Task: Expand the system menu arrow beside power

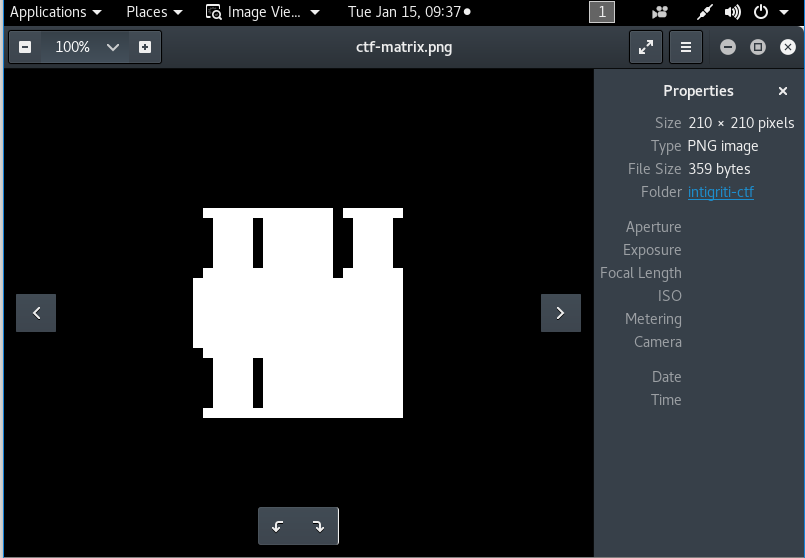Action: point(783,12)
